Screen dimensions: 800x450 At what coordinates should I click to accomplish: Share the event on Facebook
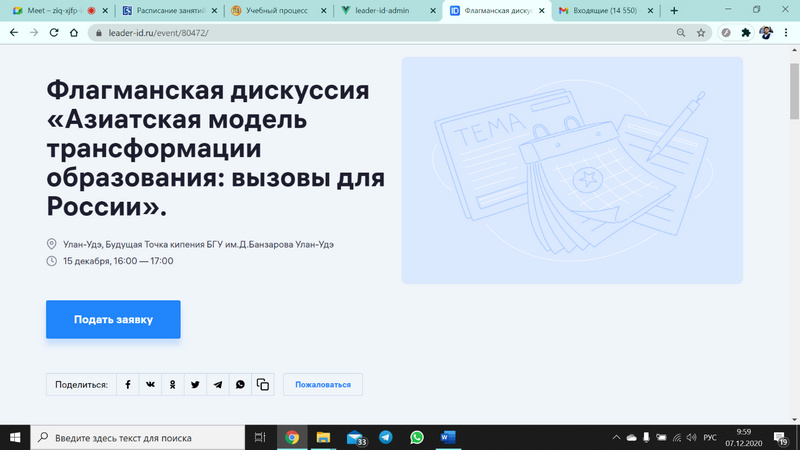(128, 385)
